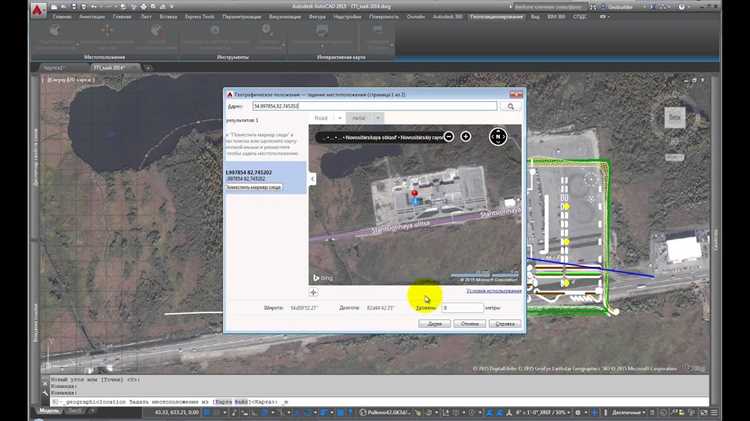The height and width of the screenshot is (421, 750).
Task: Click Map Aerial icon in Интерактивная карта panel
Action: (321, 31)
